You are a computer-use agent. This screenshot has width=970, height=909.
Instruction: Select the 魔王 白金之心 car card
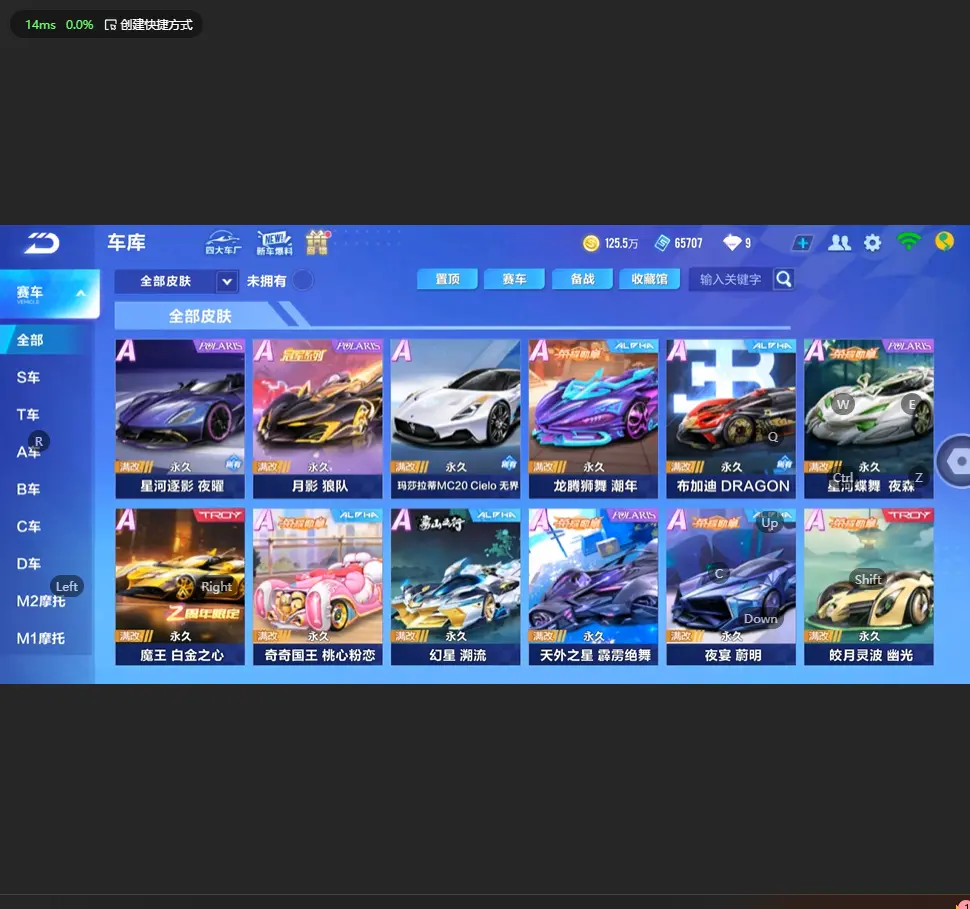[x=180, y=587]
